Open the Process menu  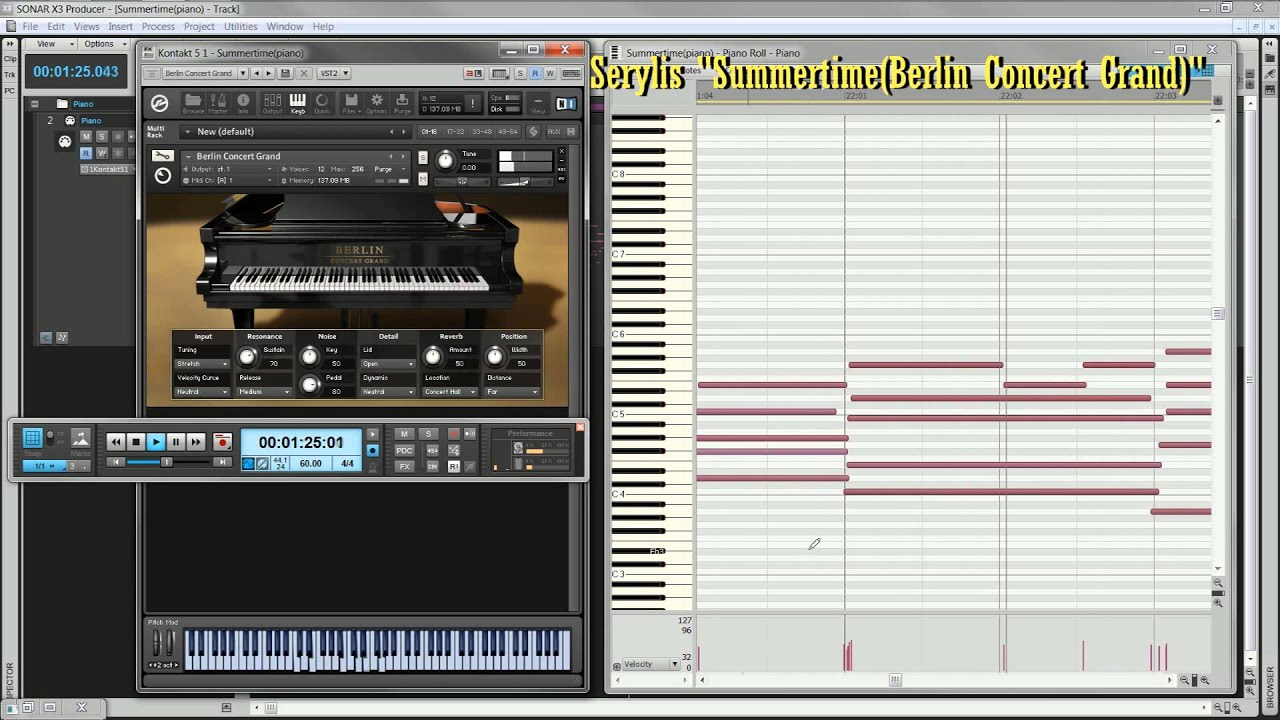pyautogui.click(x=158, y=26)
